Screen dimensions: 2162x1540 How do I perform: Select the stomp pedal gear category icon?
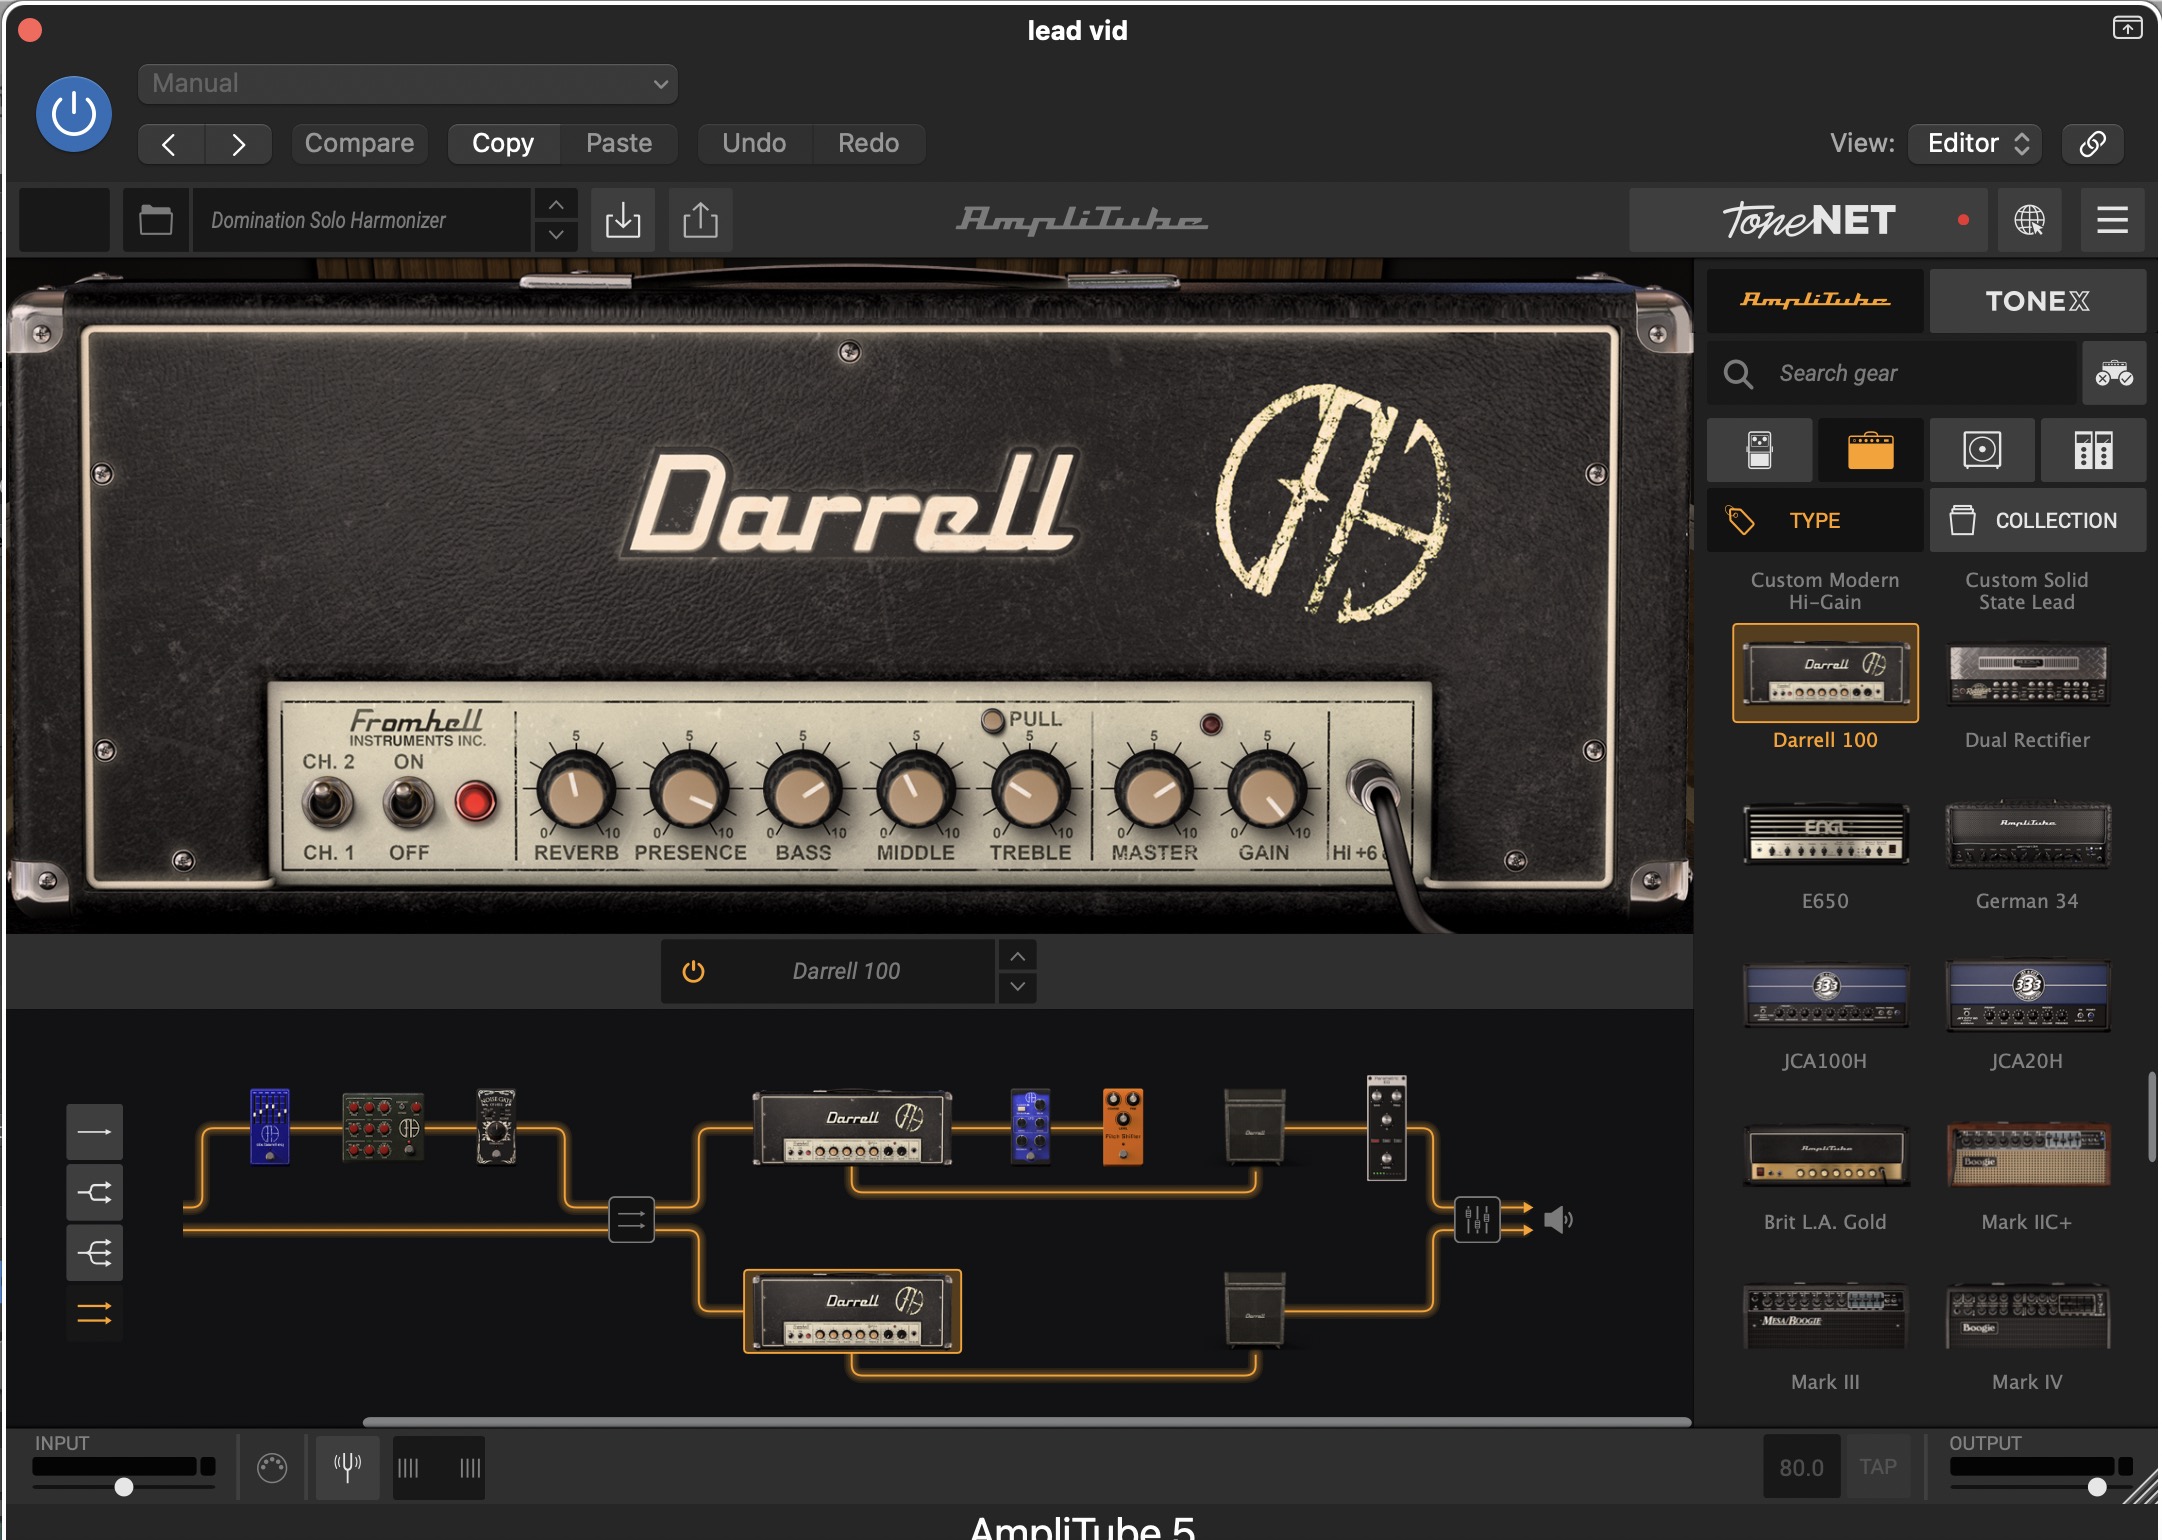(1759, 451)
